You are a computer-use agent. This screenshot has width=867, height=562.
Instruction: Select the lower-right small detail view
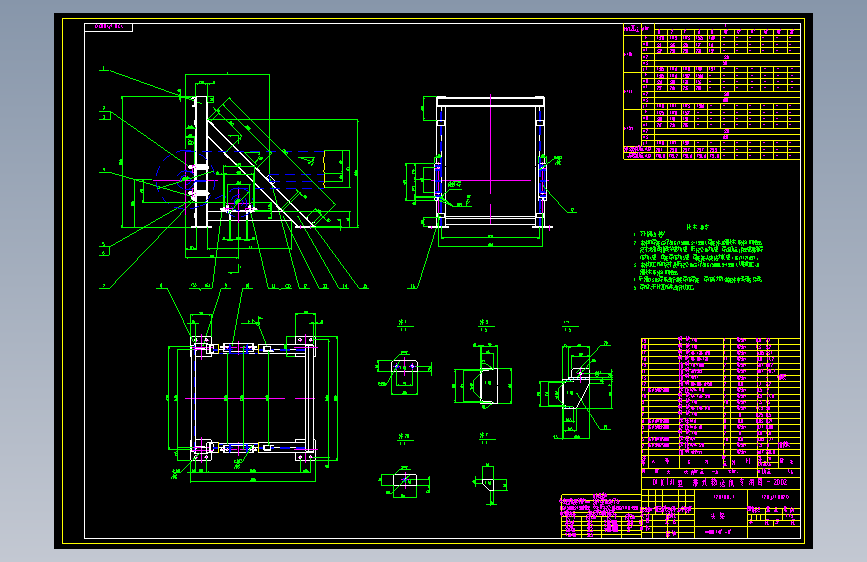tap(489, 485)
